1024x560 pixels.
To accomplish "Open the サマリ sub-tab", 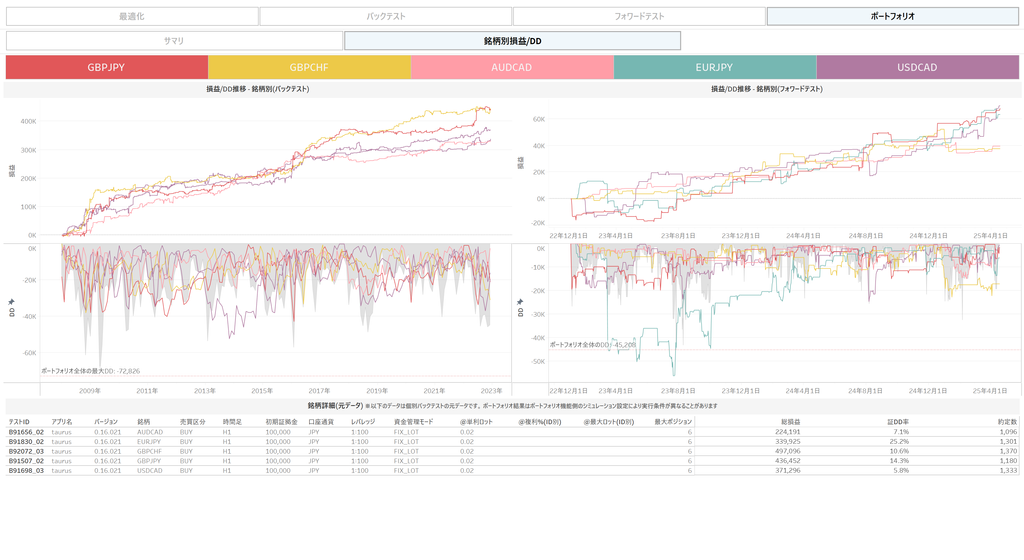I will tap(174, 41).
